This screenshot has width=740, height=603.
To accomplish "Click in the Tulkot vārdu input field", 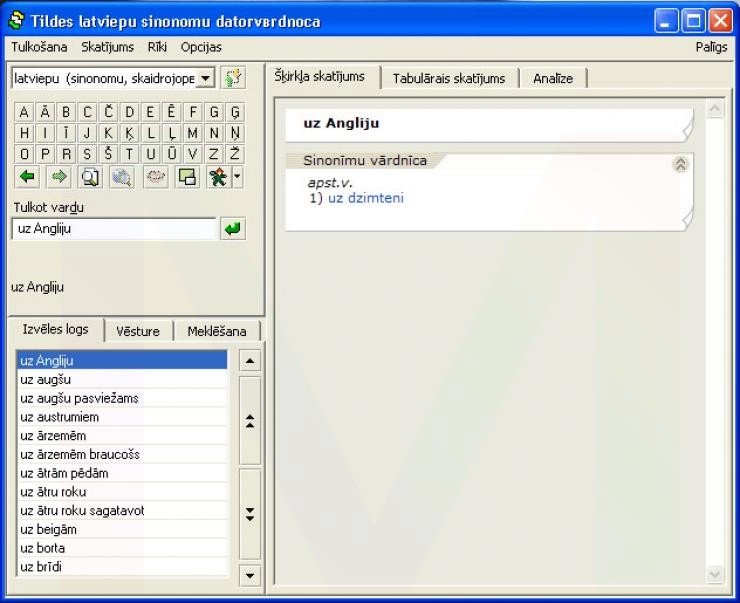I will (x=114, y=229).
